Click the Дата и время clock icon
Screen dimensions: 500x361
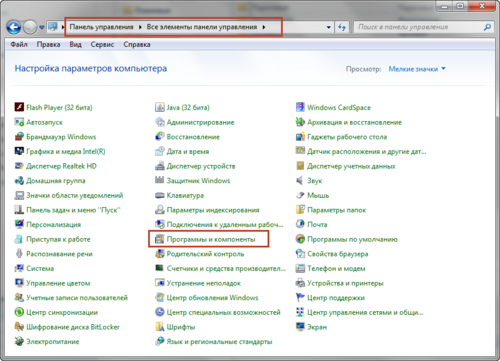(160, 151)
